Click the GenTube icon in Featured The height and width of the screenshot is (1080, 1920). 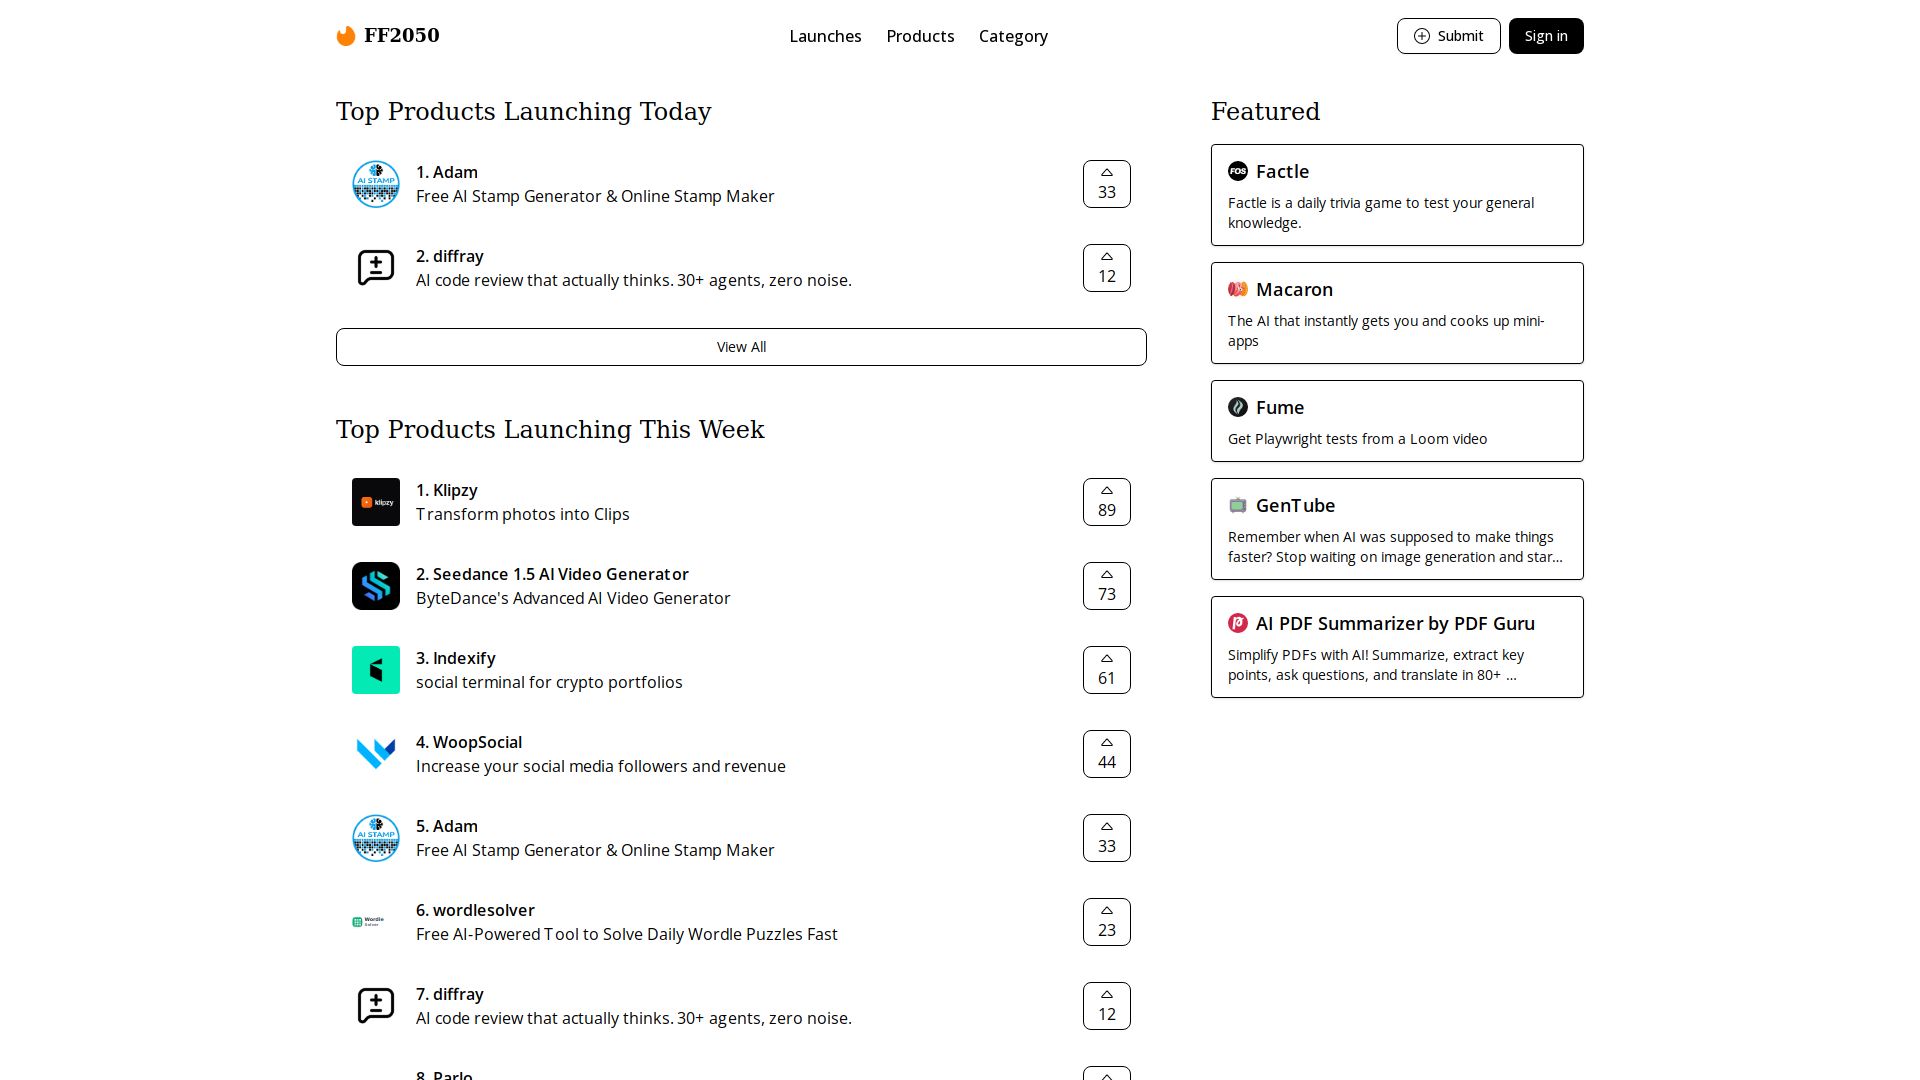pos(1238,505)
